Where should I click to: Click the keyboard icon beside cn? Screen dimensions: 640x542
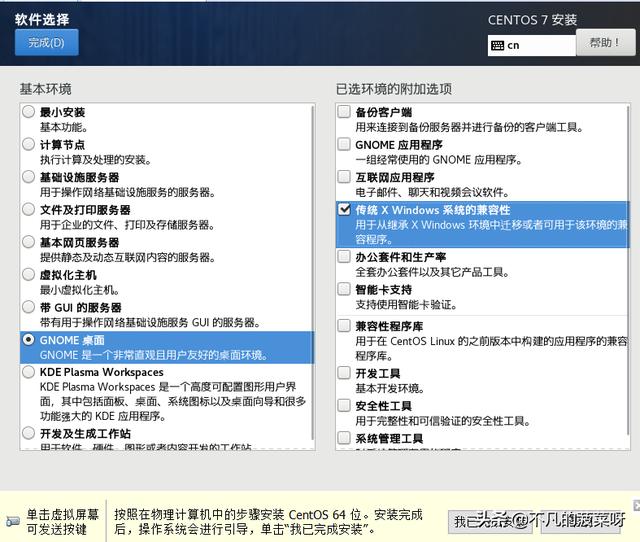tap(498, 45)
